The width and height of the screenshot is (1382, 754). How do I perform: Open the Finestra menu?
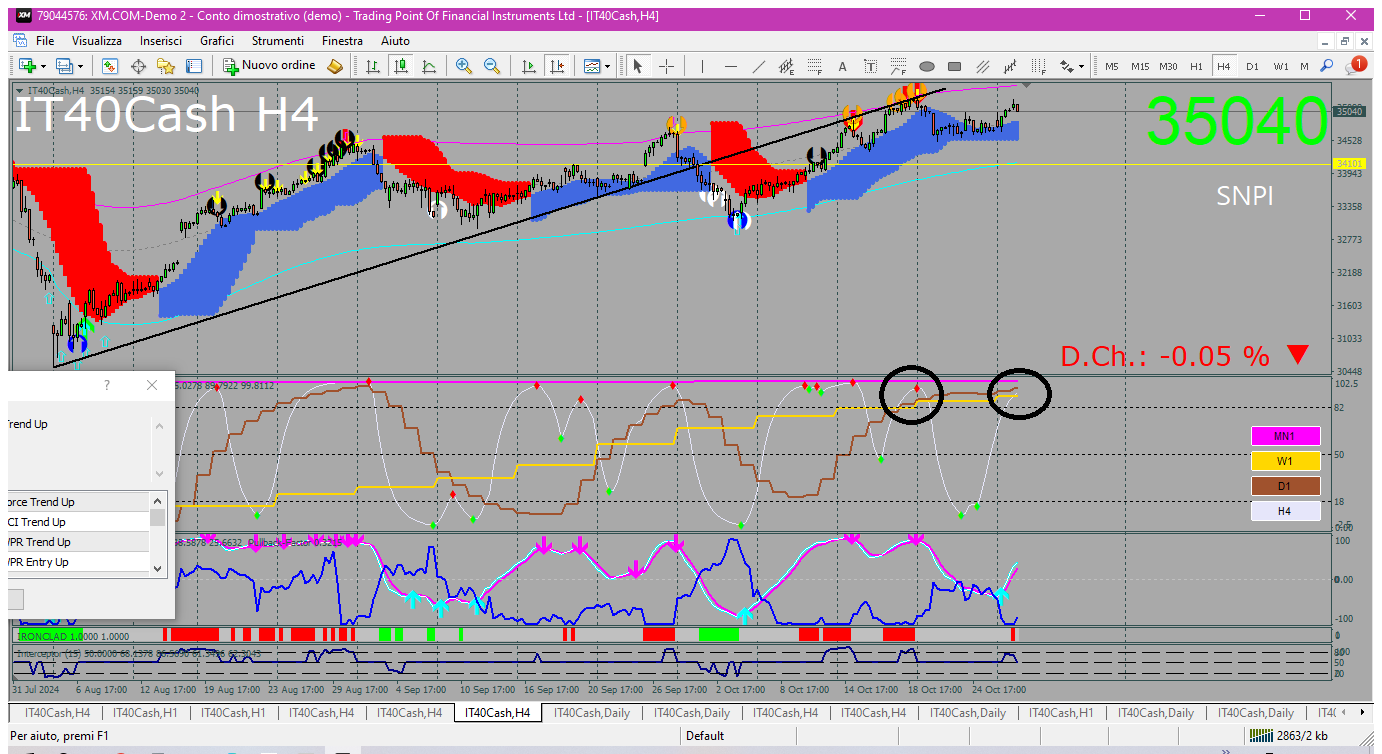[x=342, y=41]
